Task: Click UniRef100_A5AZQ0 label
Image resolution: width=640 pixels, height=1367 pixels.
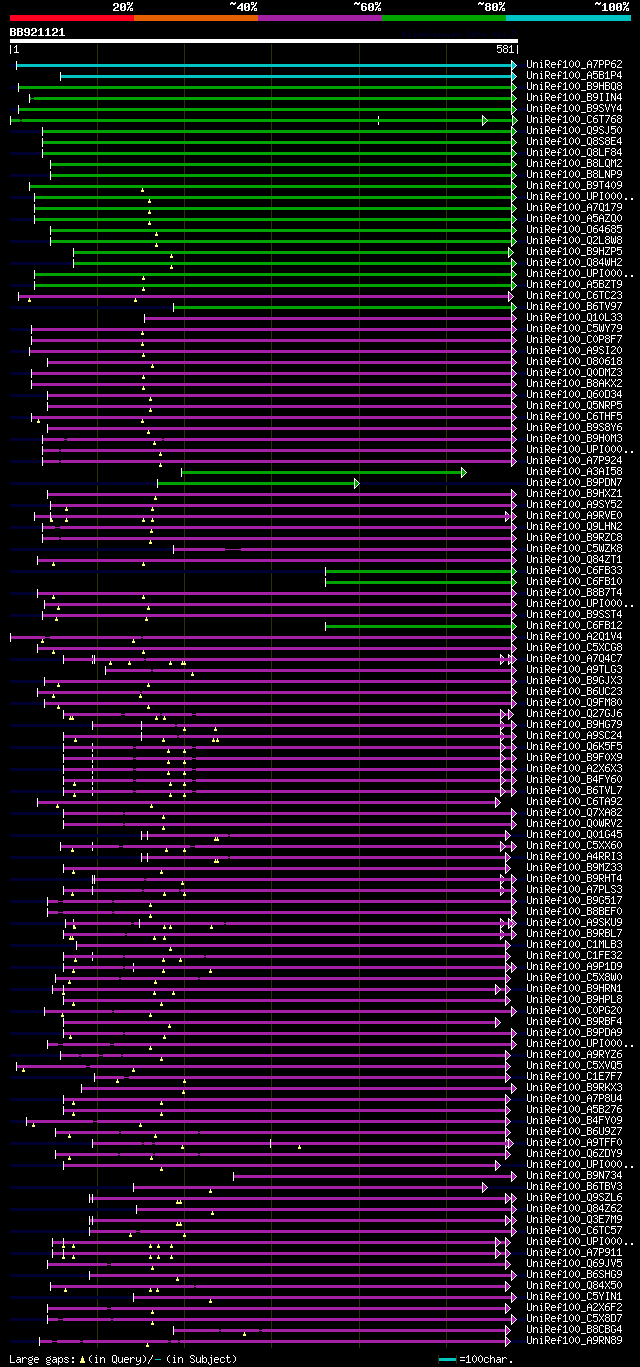Action: point(573,219)
